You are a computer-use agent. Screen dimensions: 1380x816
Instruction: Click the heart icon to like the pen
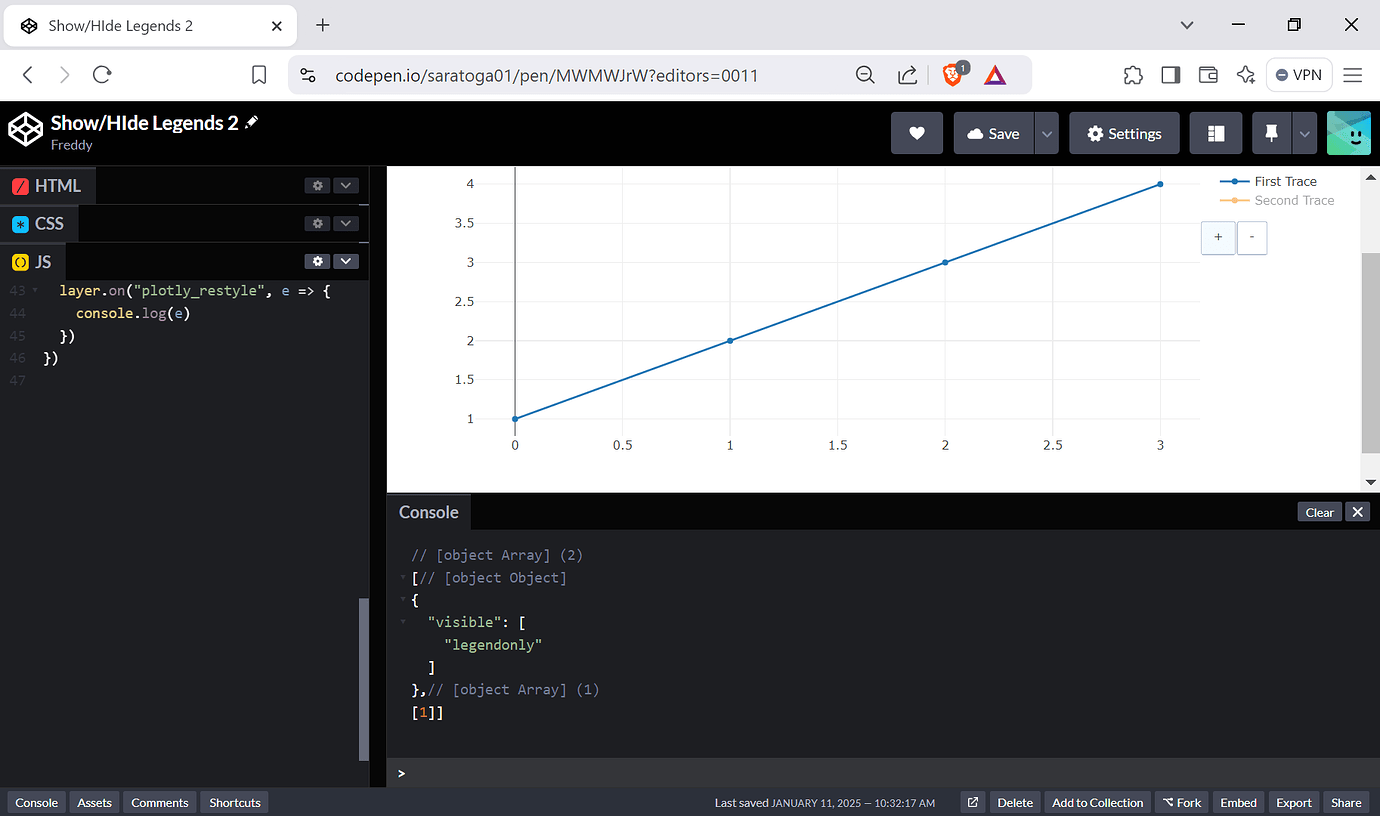tap(916, 132)
